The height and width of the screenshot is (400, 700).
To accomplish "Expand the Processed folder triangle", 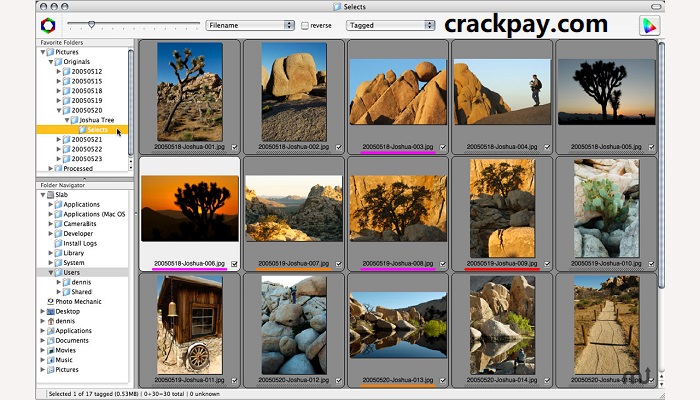I will pyautogui.click(x=50, y=168).
